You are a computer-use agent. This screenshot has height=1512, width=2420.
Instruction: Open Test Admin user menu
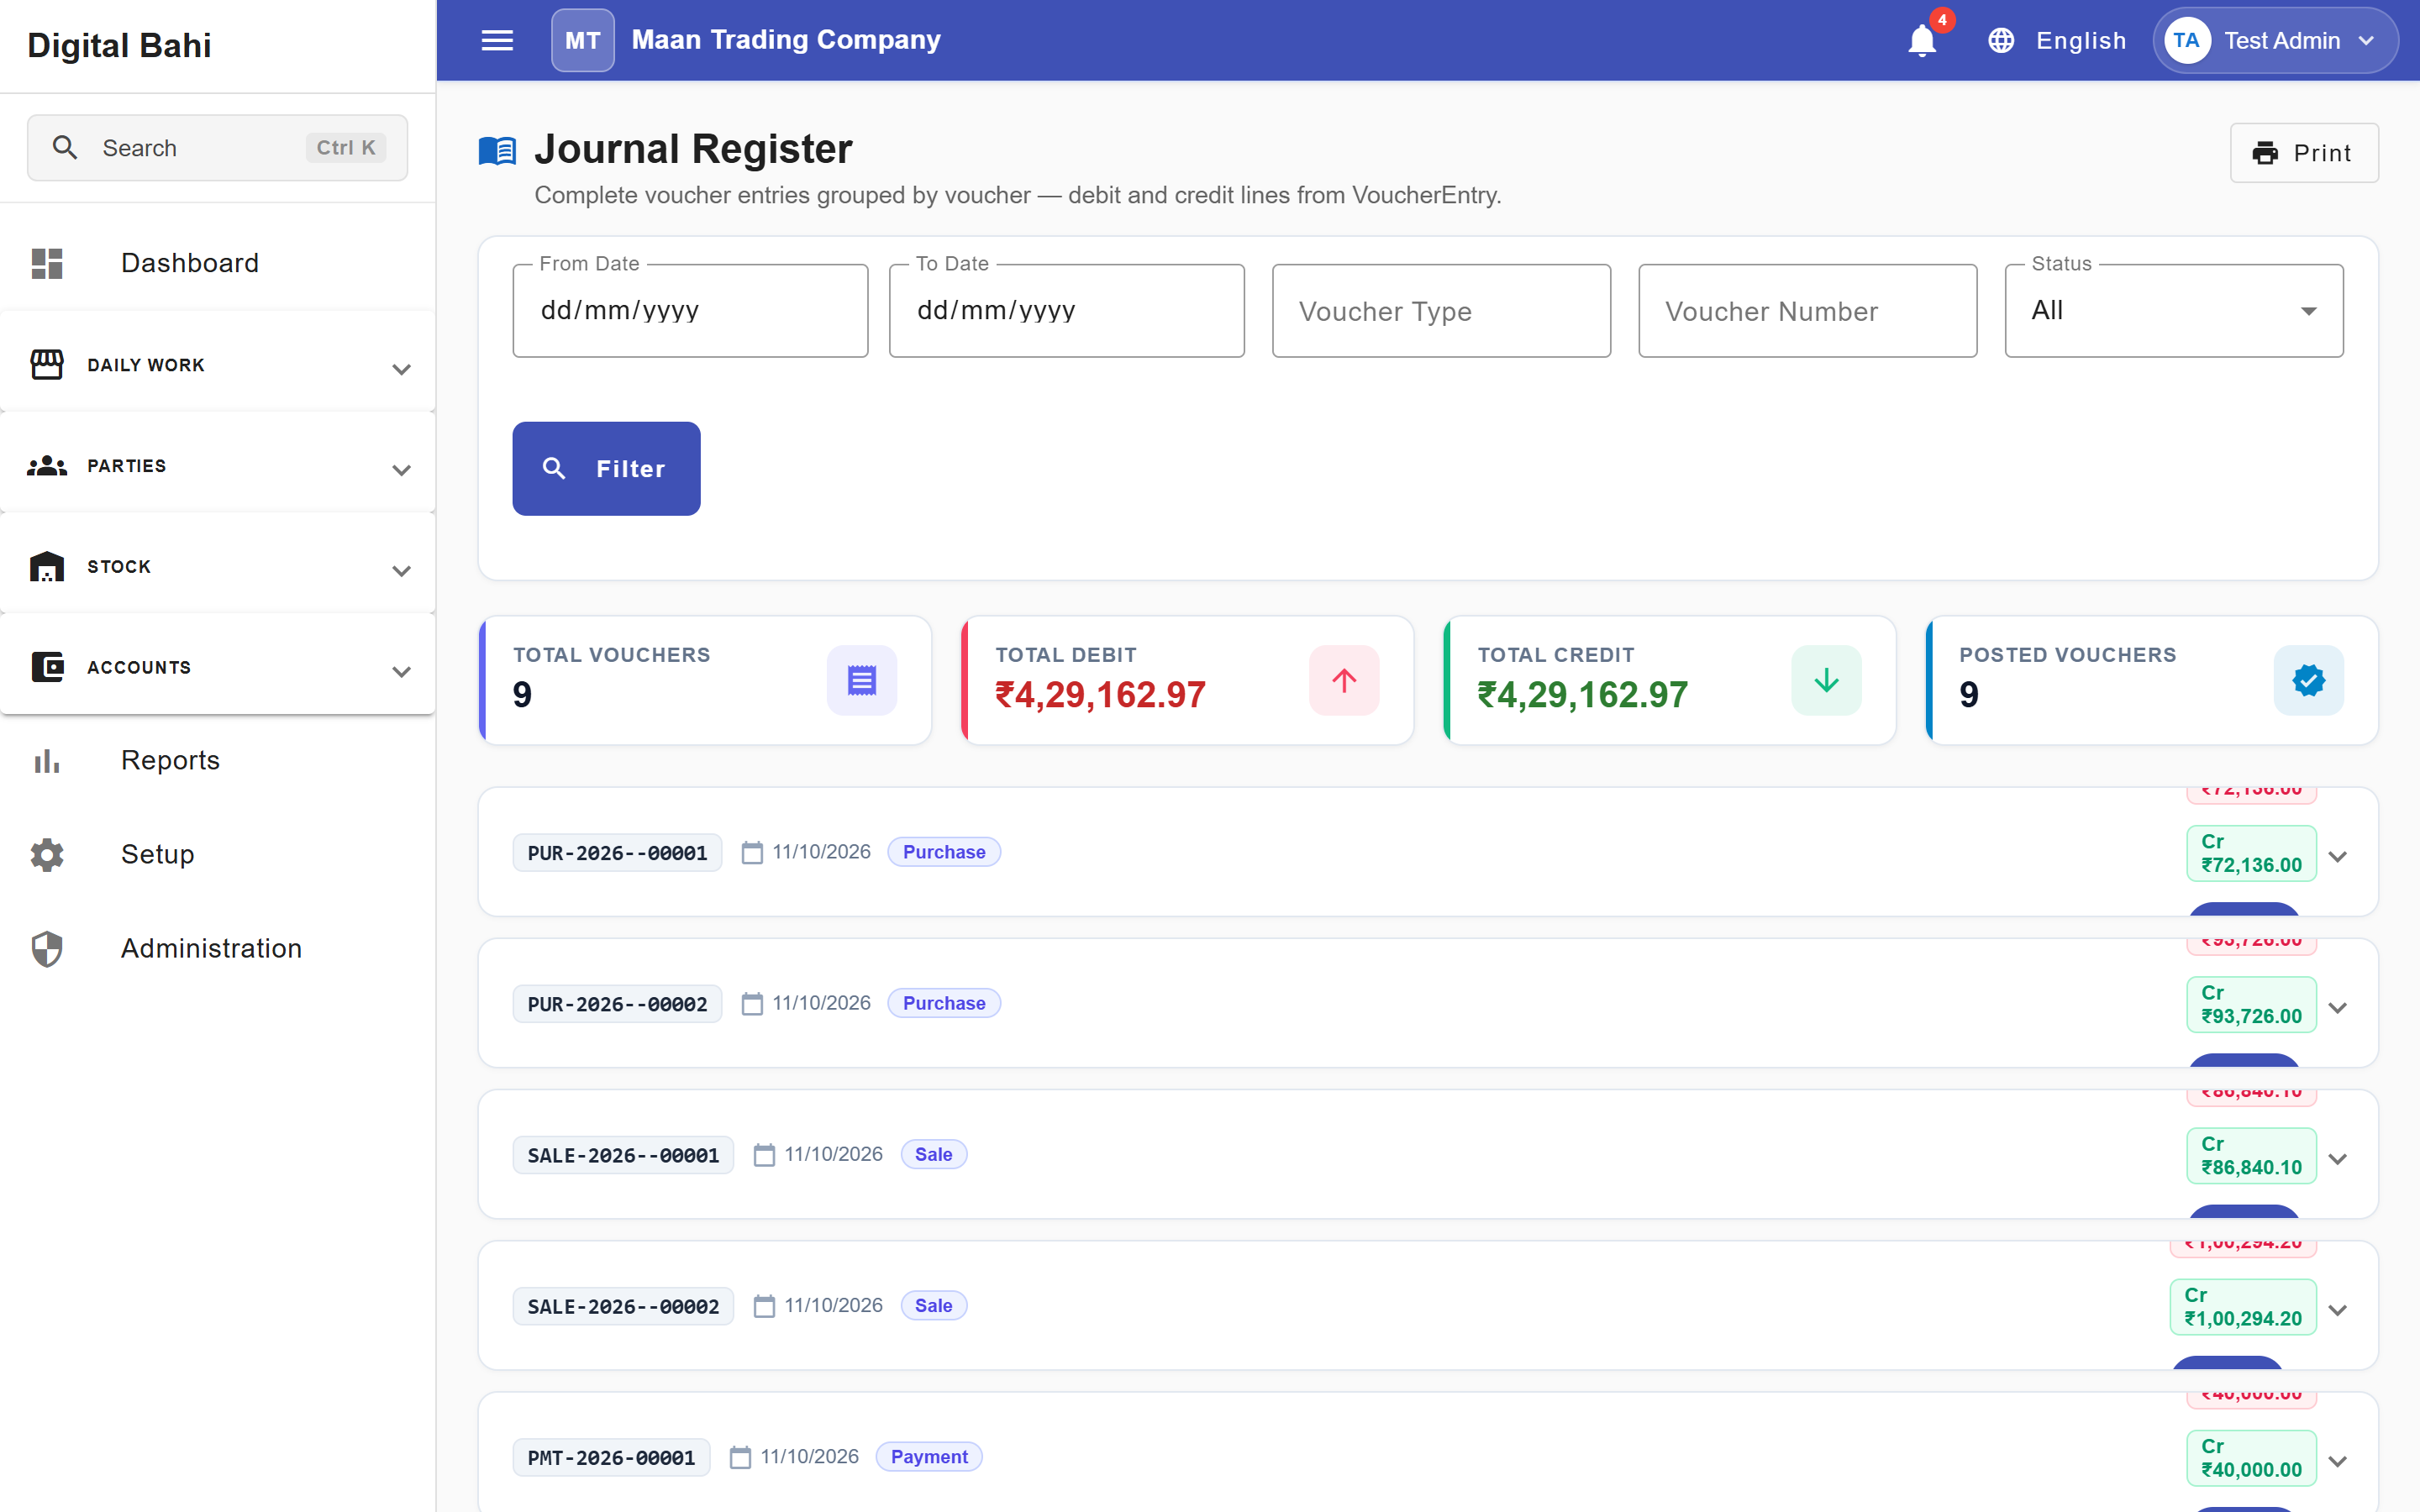click(x=2275, y=40)
